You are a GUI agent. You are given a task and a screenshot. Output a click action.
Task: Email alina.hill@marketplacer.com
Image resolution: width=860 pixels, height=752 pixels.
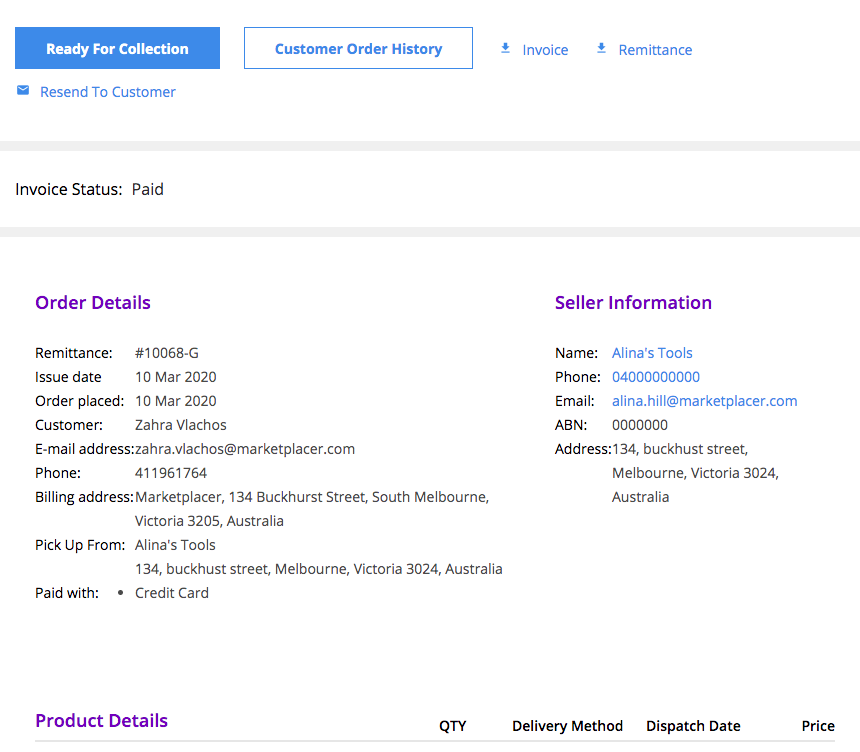pos(705,401)
